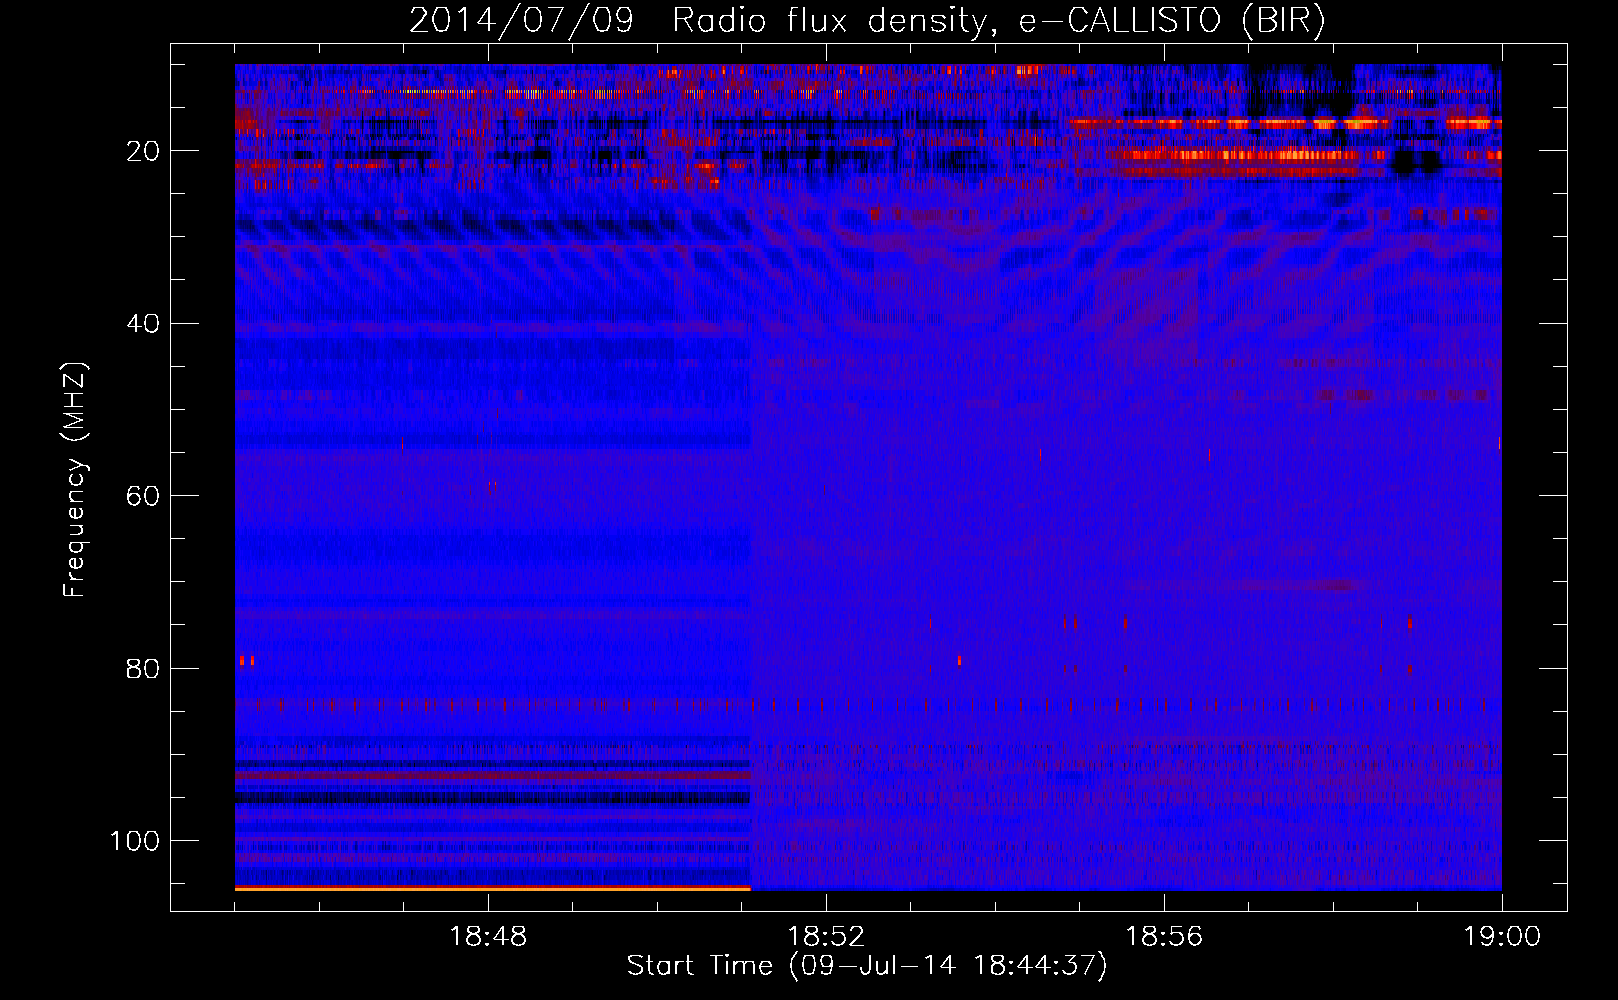1618x1000 pixels.
Task: Click the frequency tick label '60'
Action: point(143,496)
